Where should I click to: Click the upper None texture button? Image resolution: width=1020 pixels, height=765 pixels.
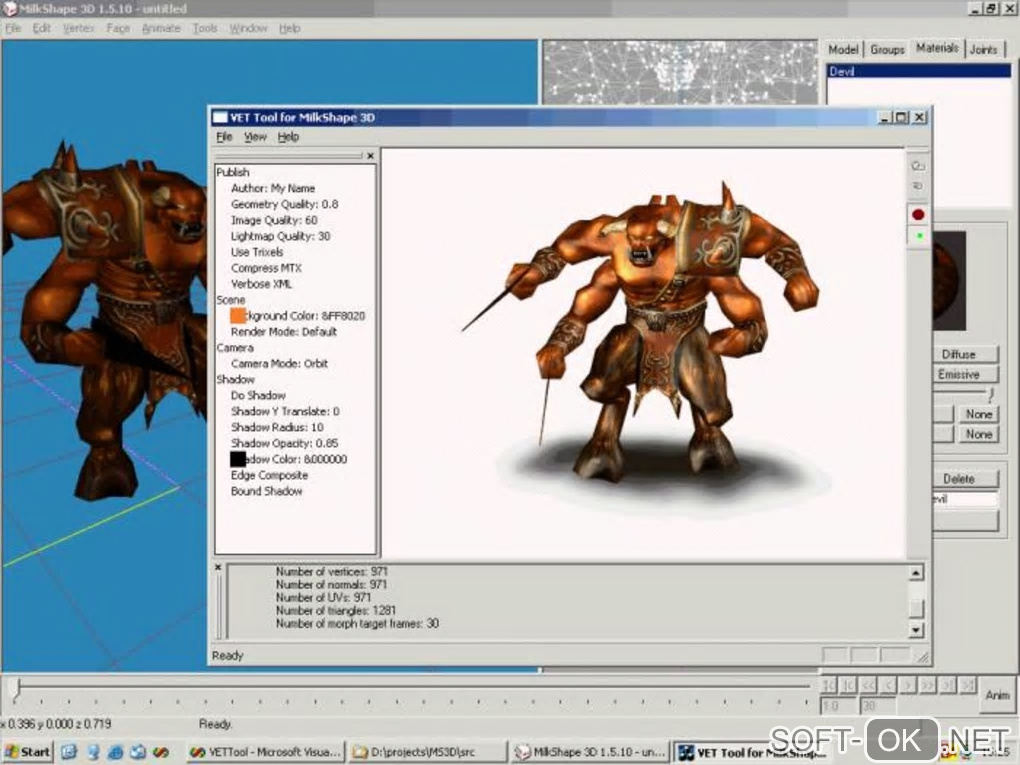(x=978, y=414)
